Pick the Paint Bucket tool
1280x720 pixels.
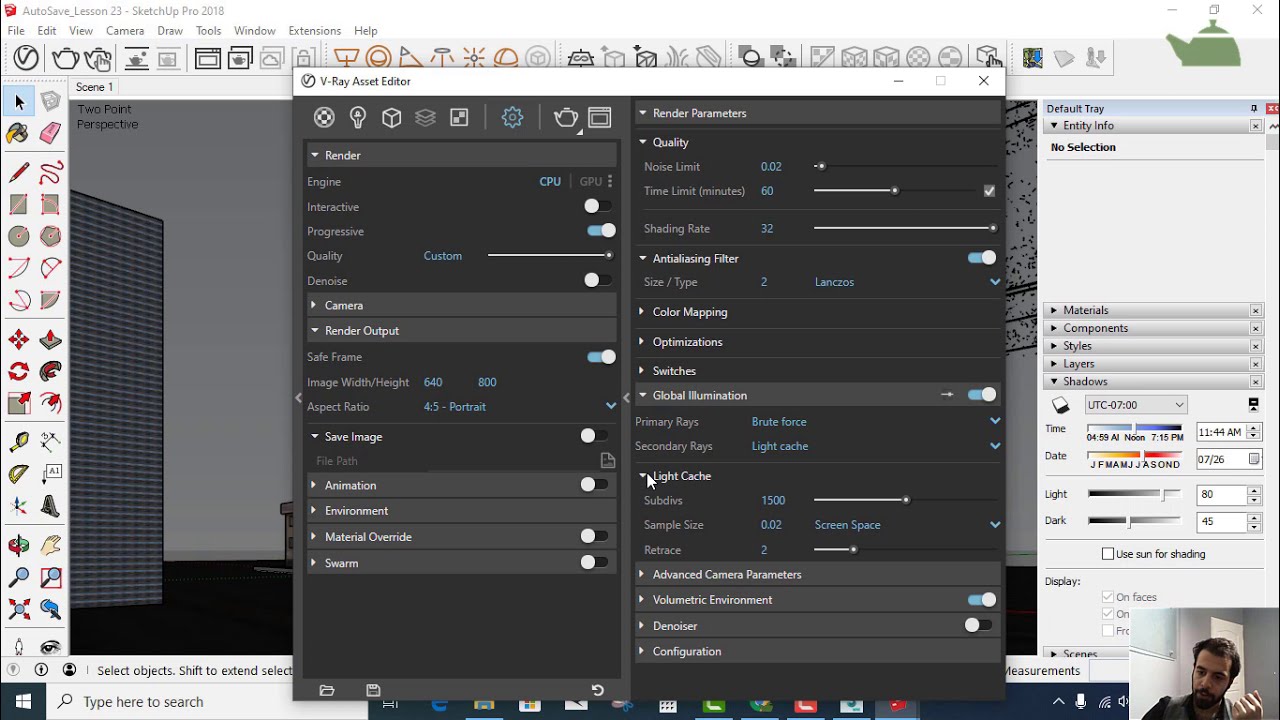18,133
